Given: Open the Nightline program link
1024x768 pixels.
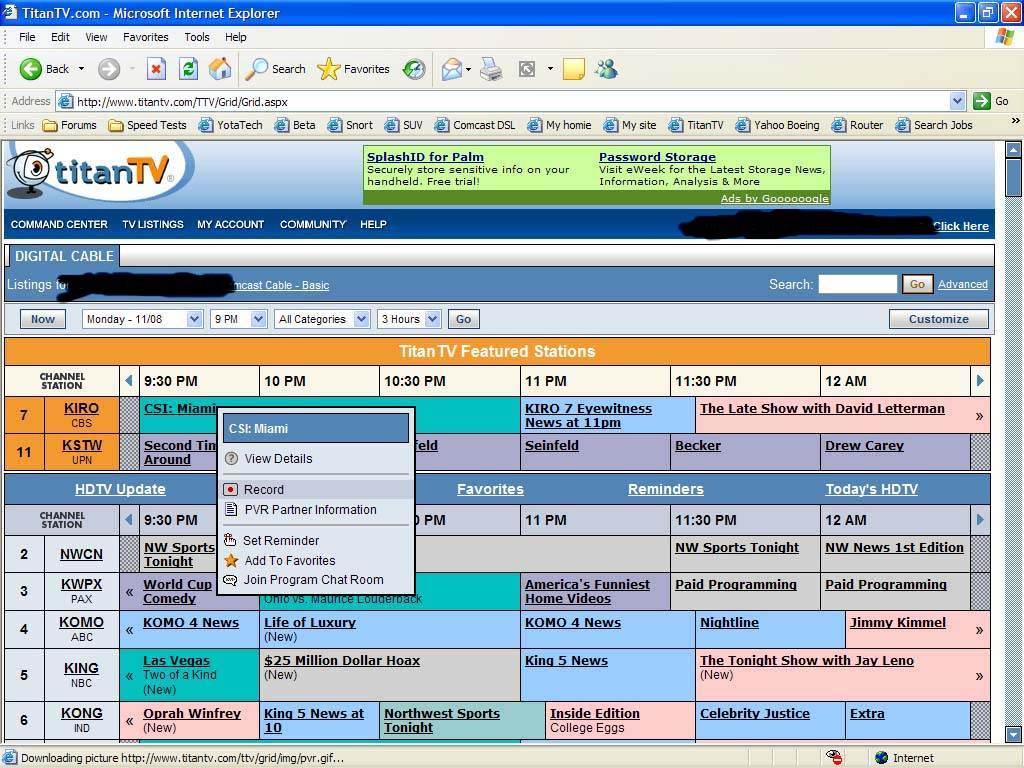Looking at the screenshot, I should 729,622.
